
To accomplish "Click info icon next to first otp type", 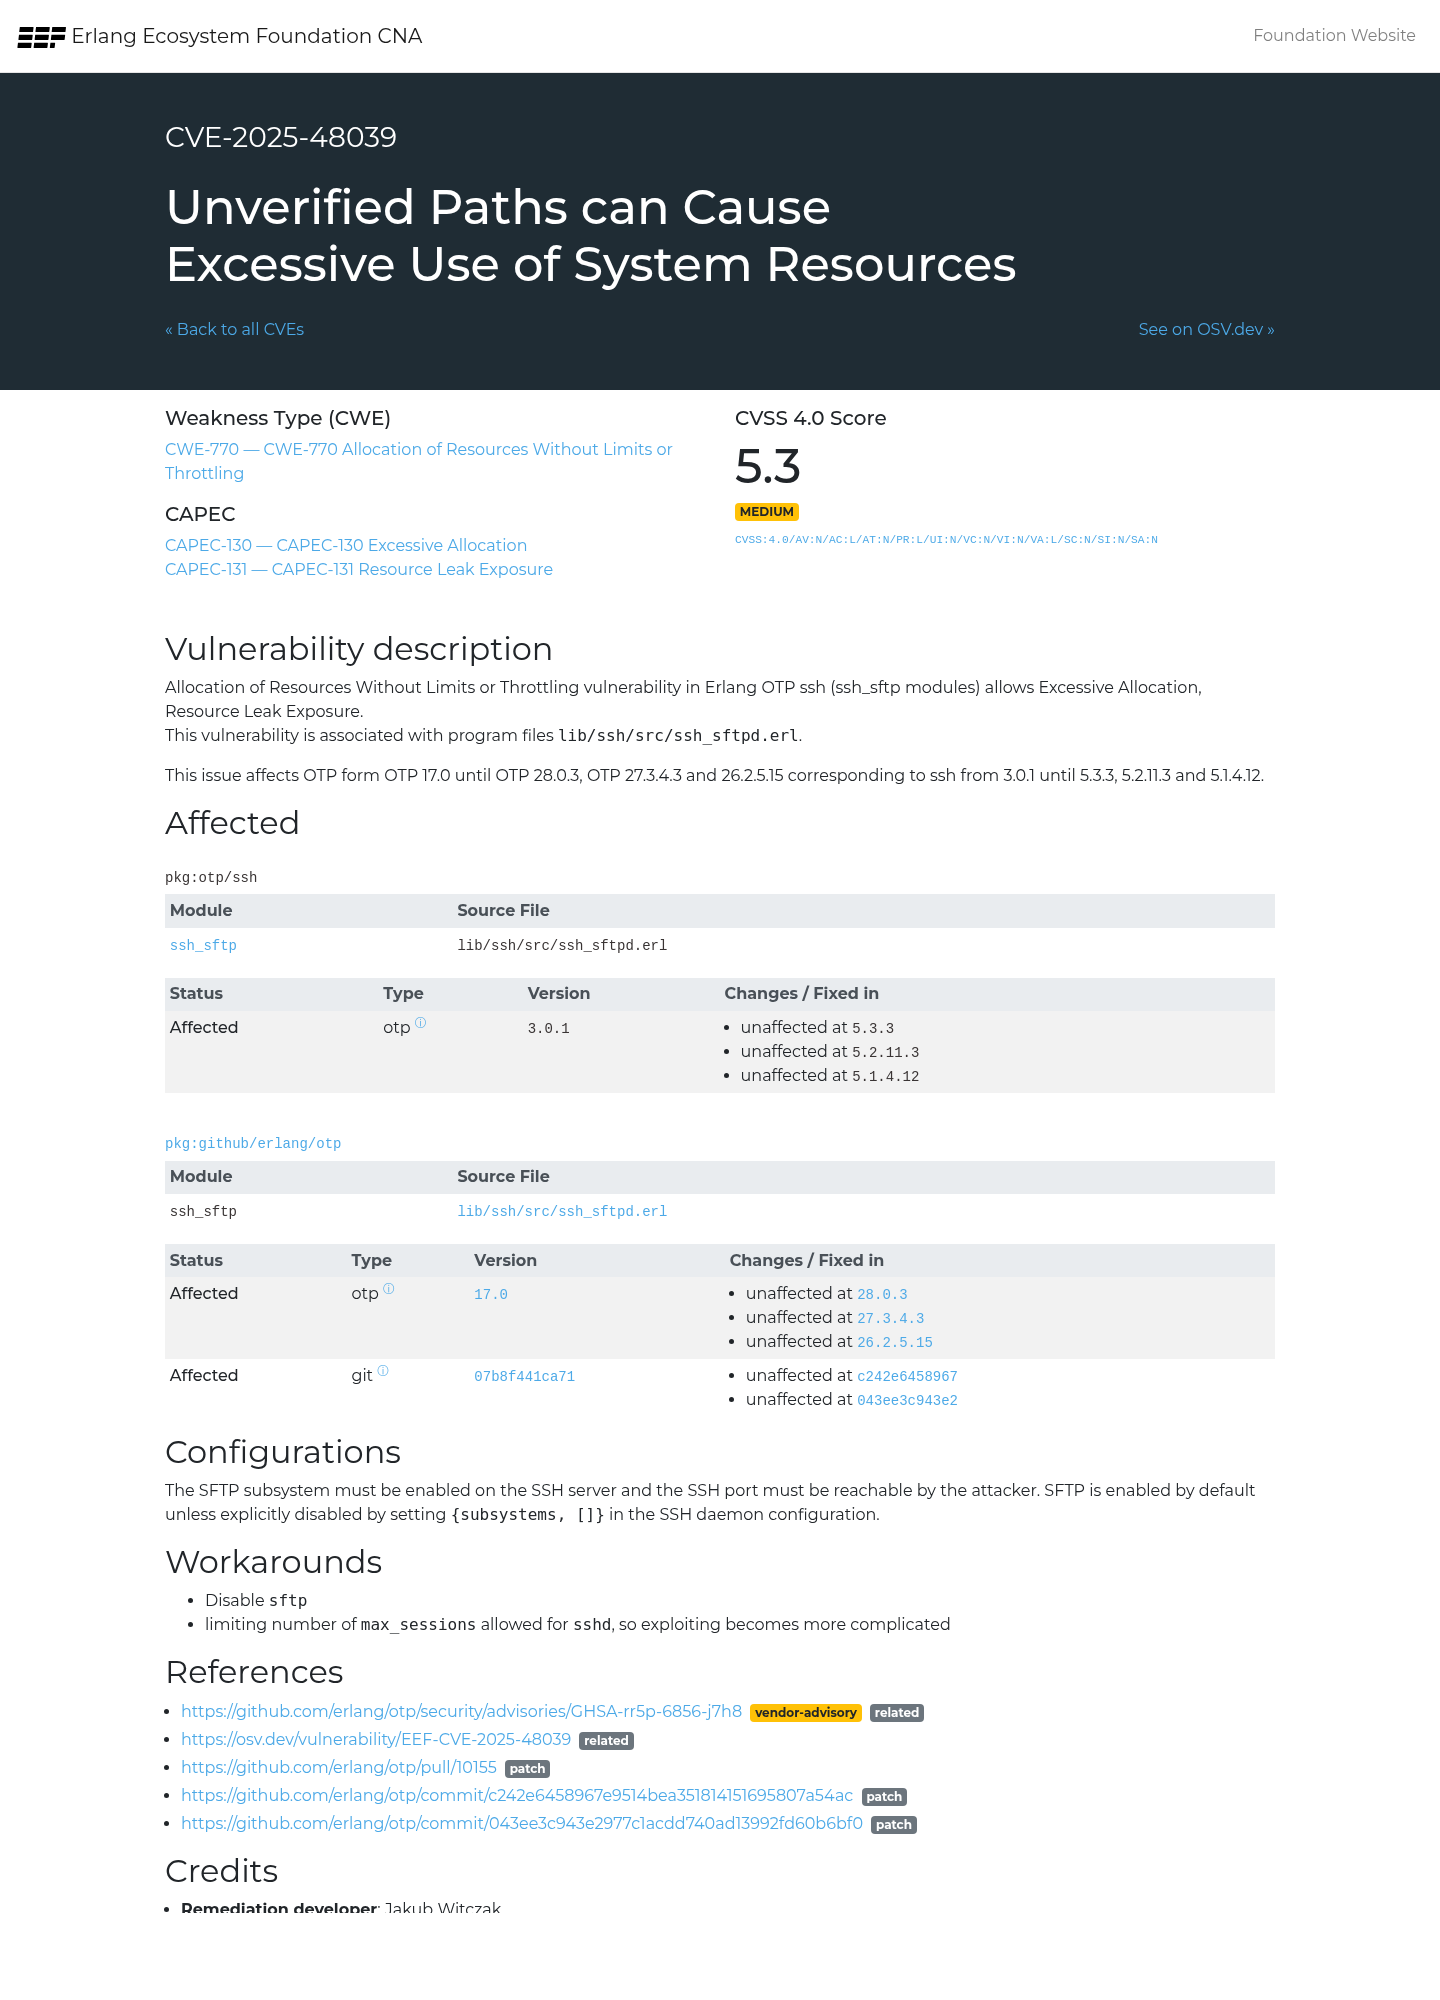I will (421, 1022).
